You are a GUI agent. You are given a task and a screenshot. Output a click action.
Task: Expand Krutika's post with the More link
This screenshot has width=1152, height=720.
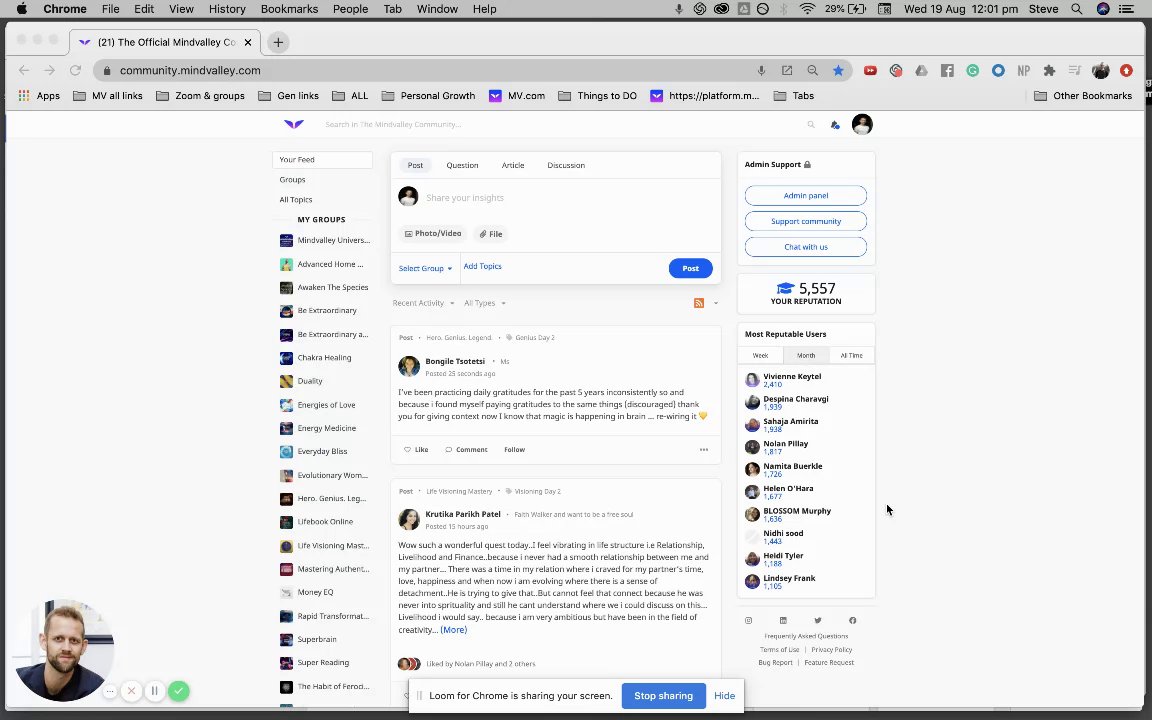tap(453, 630)
